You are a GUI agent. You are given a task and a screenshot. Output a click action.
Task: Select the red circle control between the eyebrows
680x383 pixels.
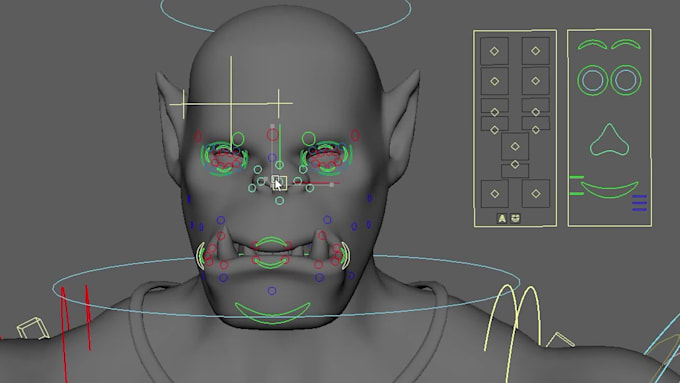coord(272,135)
